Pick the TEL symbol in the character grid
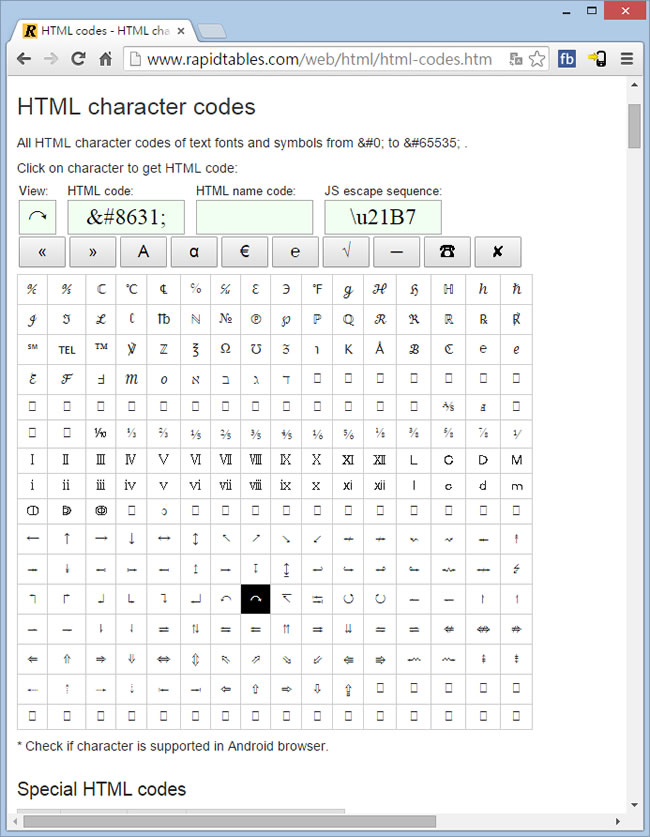This screenshot has width=650, height=837. 67,350
